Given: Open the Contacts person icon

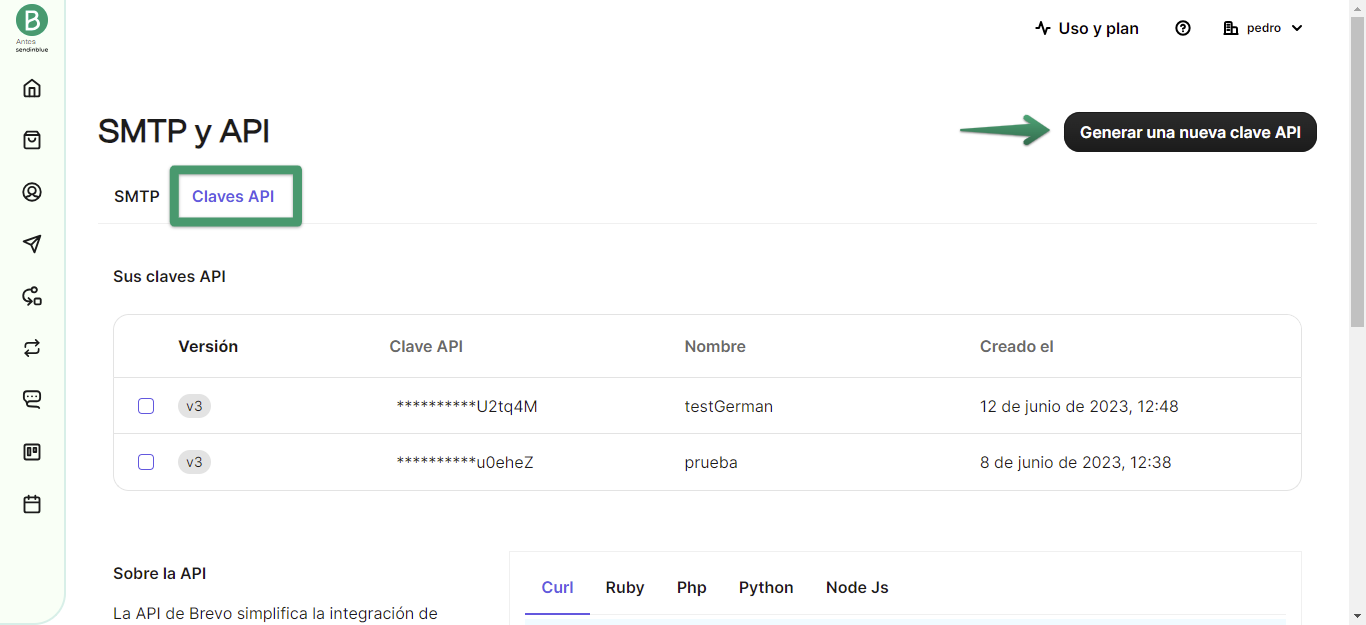Looking at the screenshot, I should tap(32, 192).
